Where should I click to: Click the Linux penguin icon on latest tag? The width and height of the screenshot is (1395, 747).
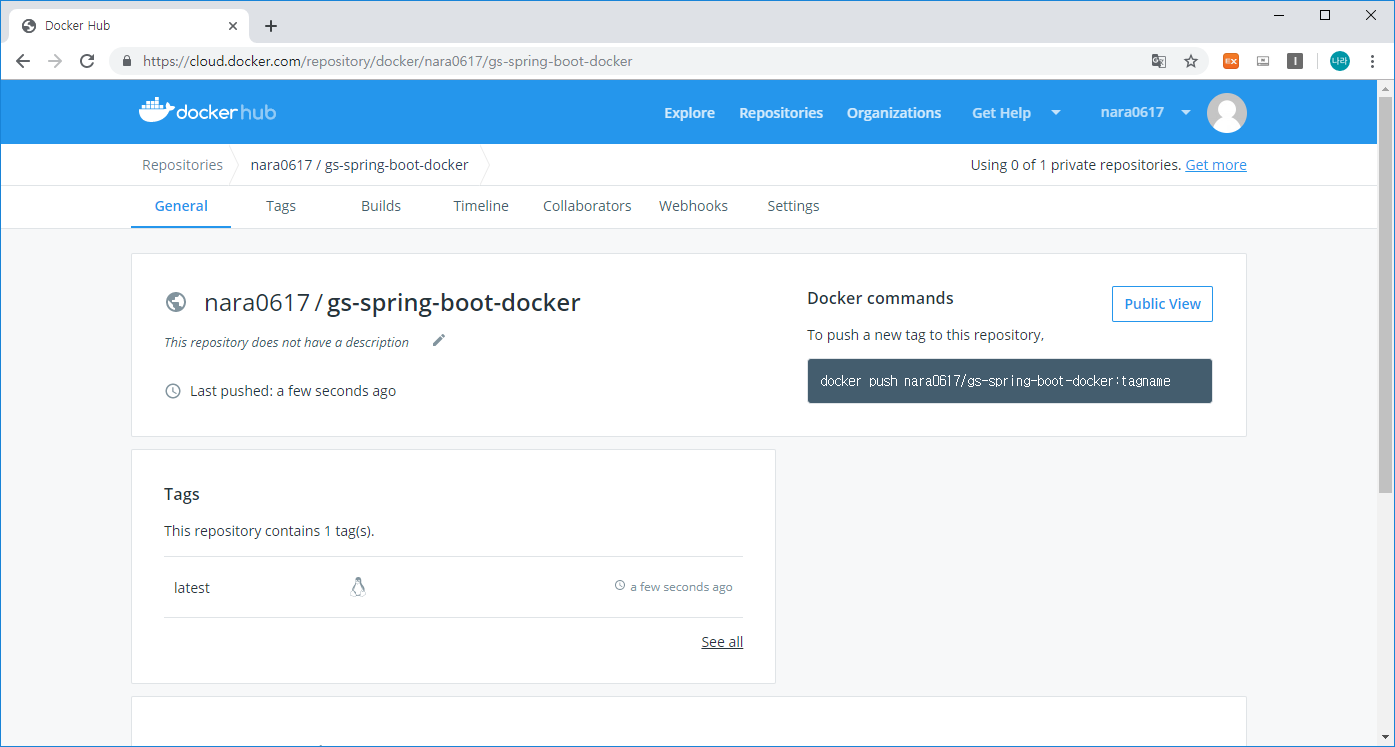pyautogui.click(x=358, y=587)
